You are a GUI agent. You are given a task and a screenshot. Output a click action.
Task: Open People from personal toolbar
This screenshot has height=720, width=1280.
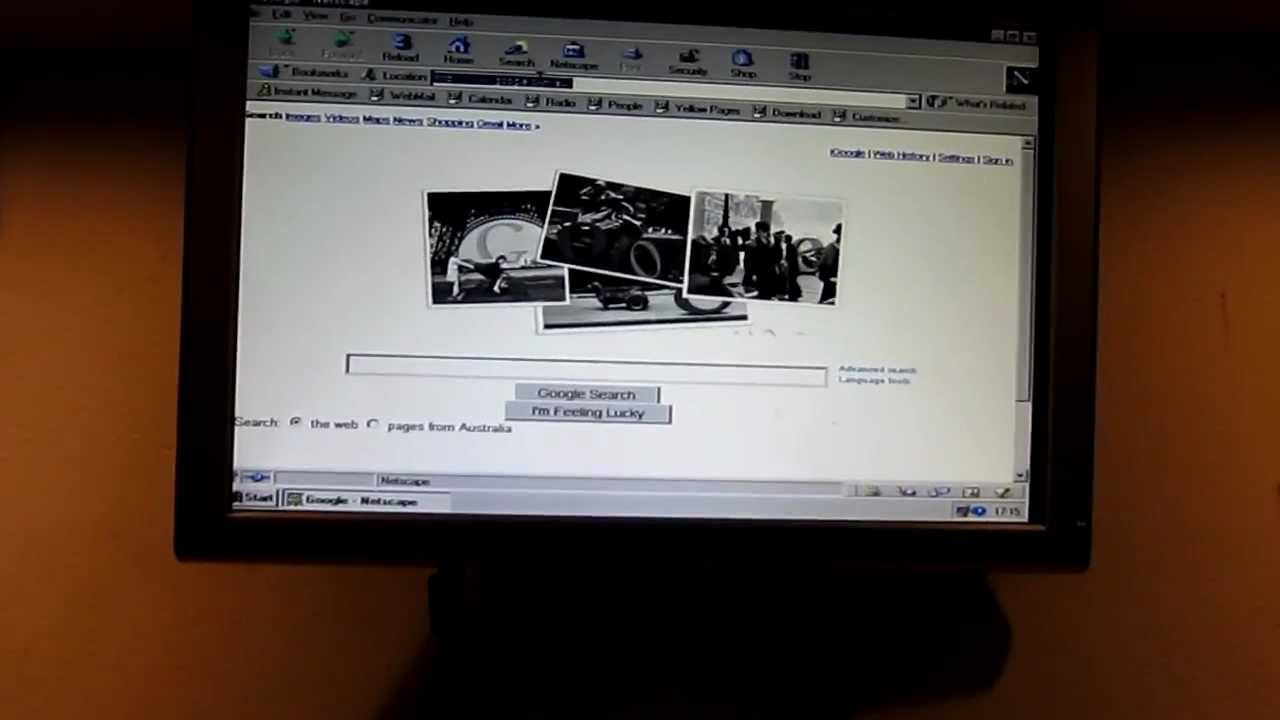coord(616,105)
